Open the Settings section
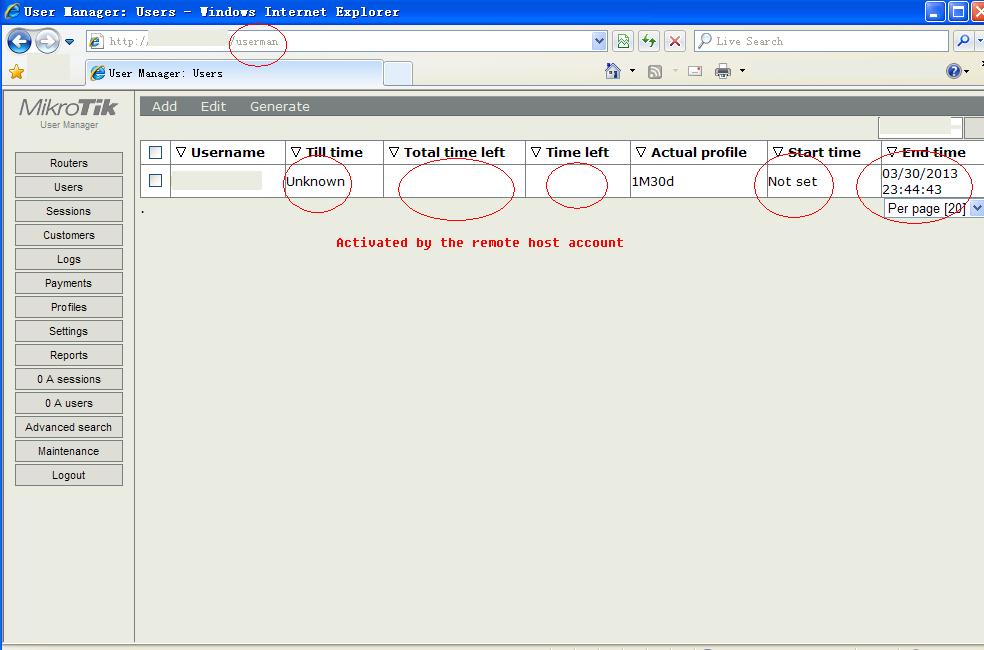 (69, 331)
